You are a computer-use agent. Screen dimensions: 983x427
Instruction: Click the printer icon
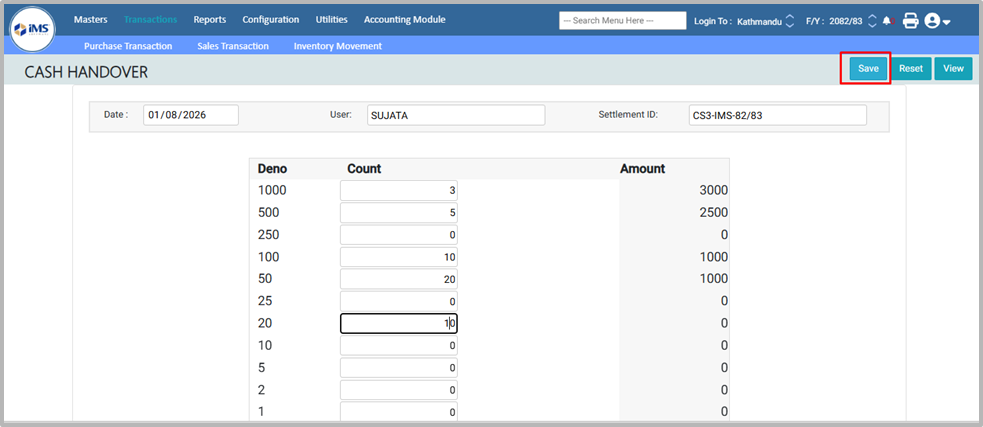click(910, 20)
